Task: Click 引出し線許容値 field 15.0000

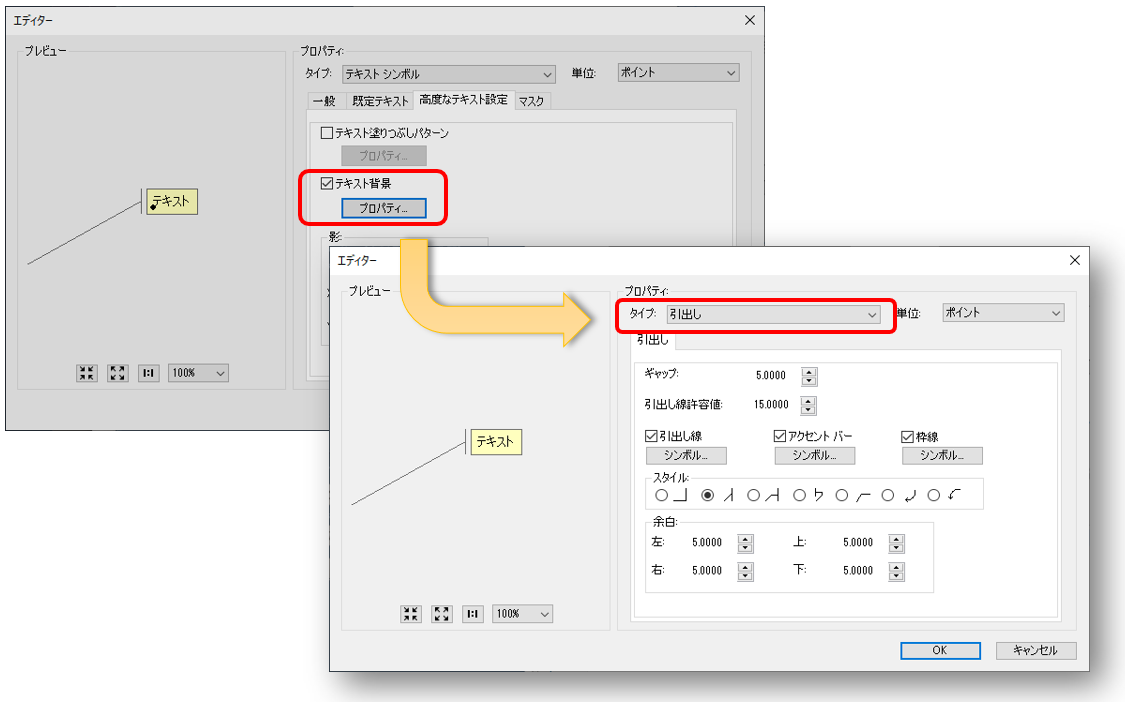Action: [x=771, y=405]
